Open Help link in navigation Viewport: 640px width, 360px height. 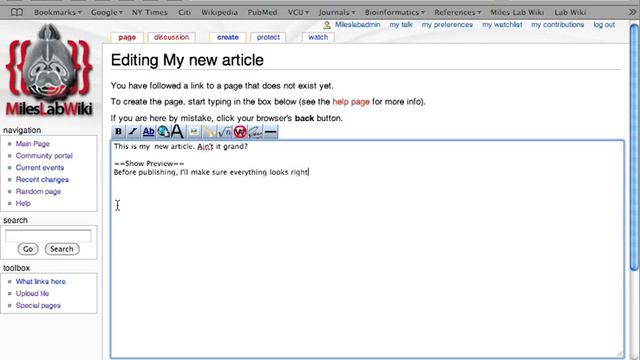(23, 203)
